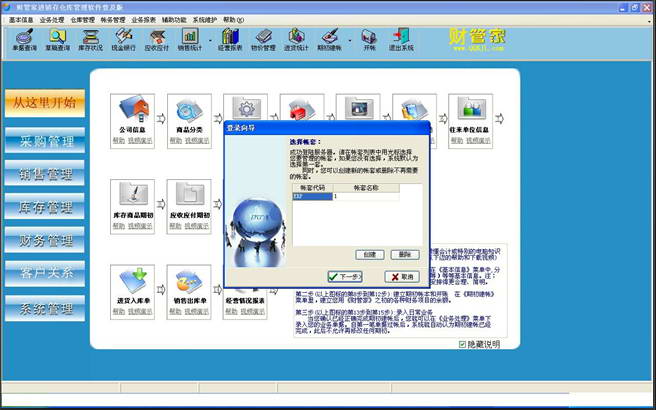Image resolution: width=656 pixels, height=410 pixels.
Task: Toggle the 隐藏说明 checkbox
Action: pyautogui.click(x=462, y=344)
